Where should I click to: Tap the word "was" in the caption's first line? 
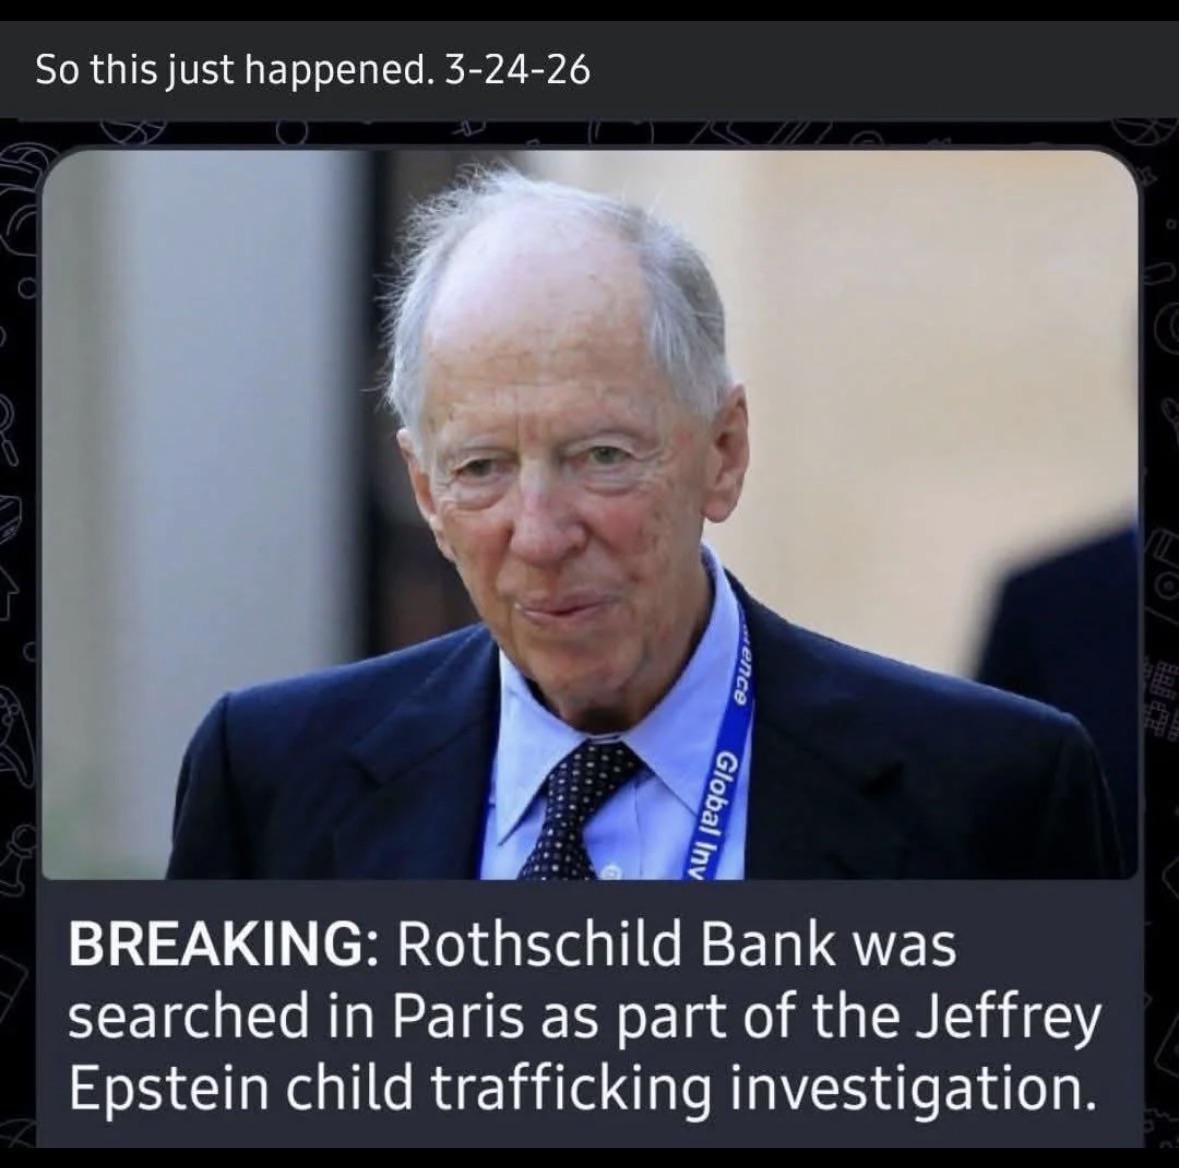pyautogui.click(x=905, y=945)
